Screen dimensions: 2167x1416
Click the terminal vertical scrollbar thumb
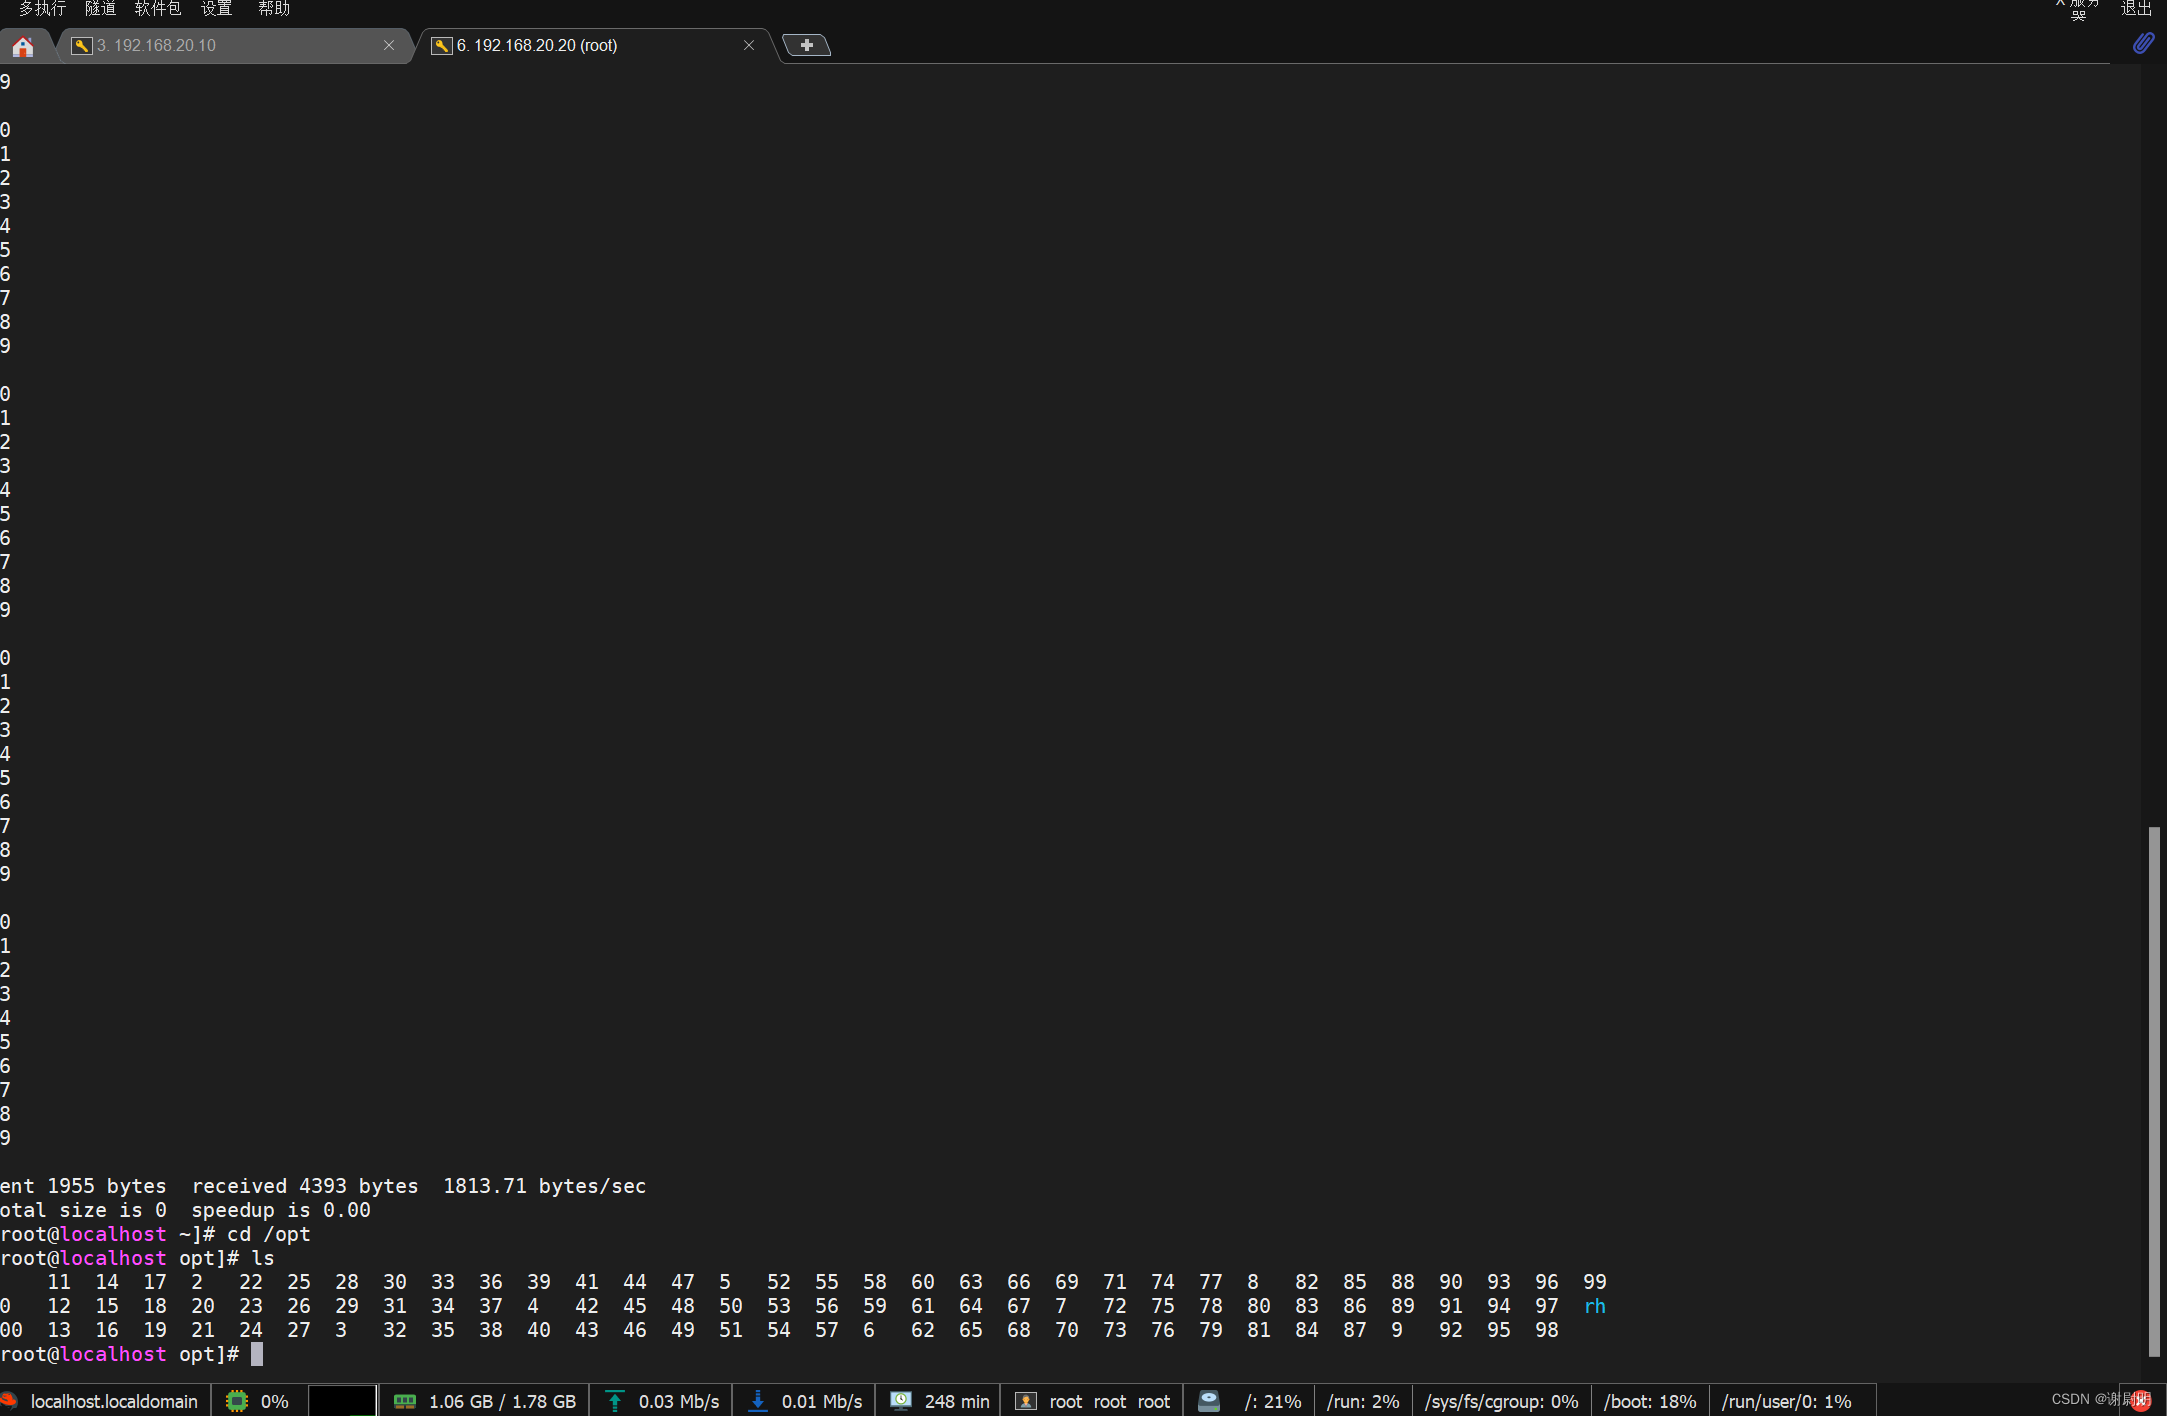2154,1091
